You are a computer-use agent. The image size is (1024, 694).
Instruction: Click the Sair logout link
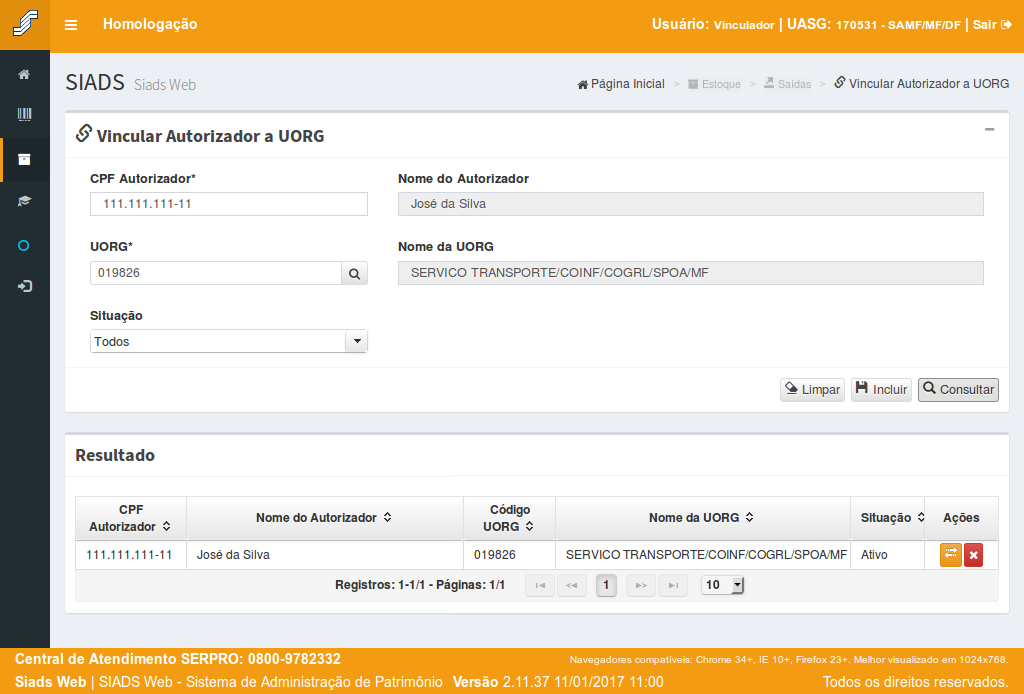(x=992, y=25)
